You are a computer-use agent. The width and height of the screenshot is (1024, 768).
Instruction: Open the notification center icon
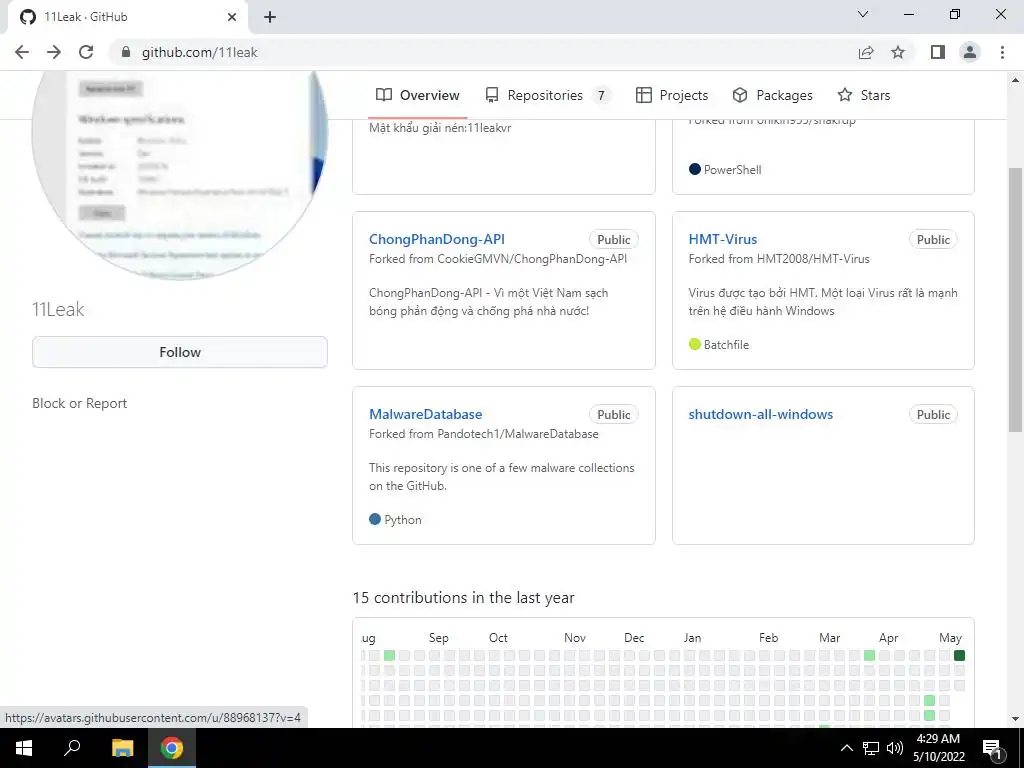pyautogui.click(x=992, y=748)
